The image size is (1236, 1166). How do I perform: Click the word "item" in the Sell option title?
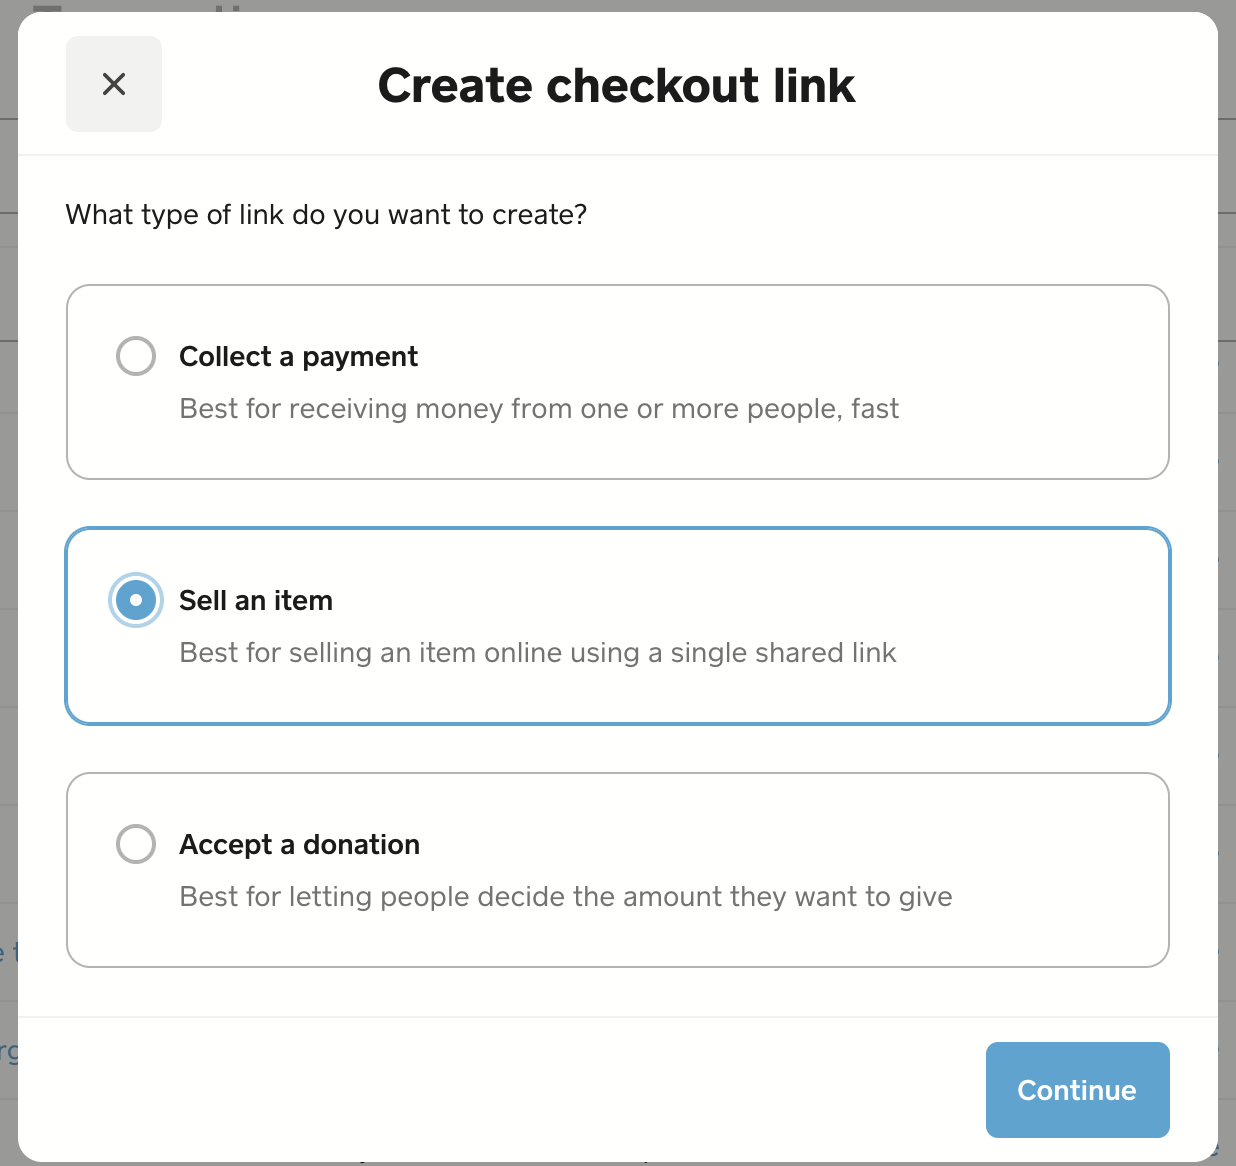coord(303,601)
